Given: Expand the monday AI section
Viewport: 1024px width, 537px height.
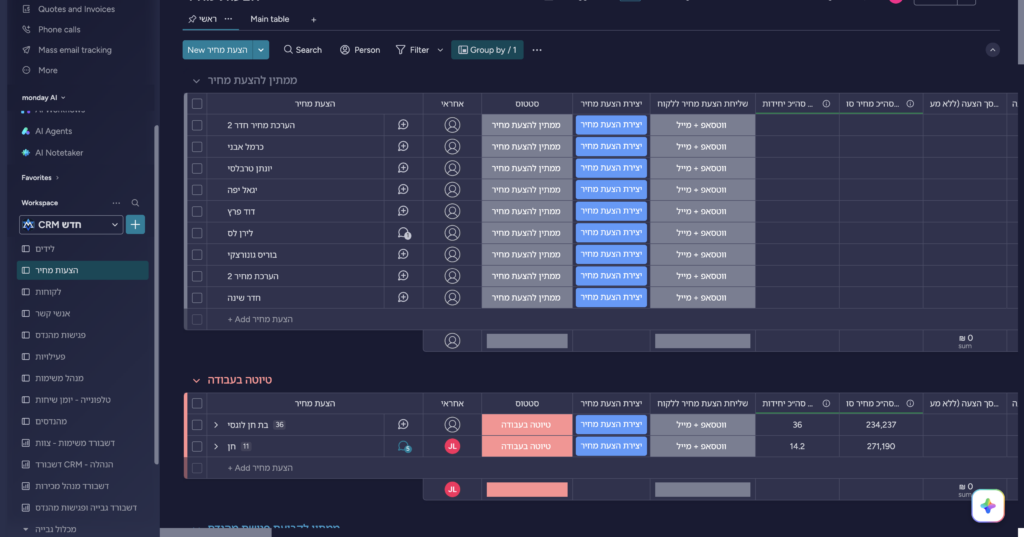Looking at the screenshot, I should (x=44, y=97).
